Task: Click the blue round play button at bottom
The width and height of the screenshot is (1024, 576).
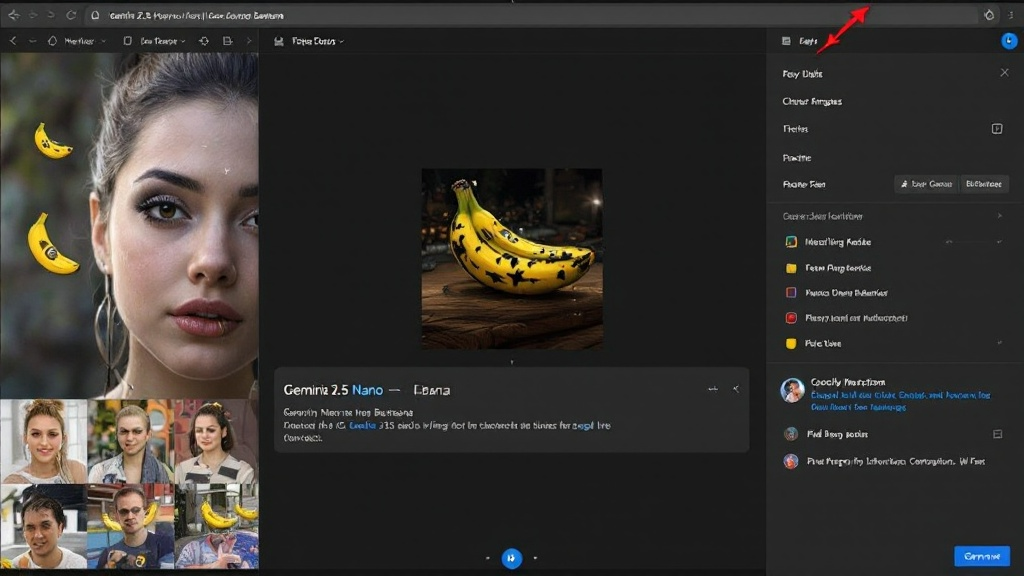Action: (511, 558)
